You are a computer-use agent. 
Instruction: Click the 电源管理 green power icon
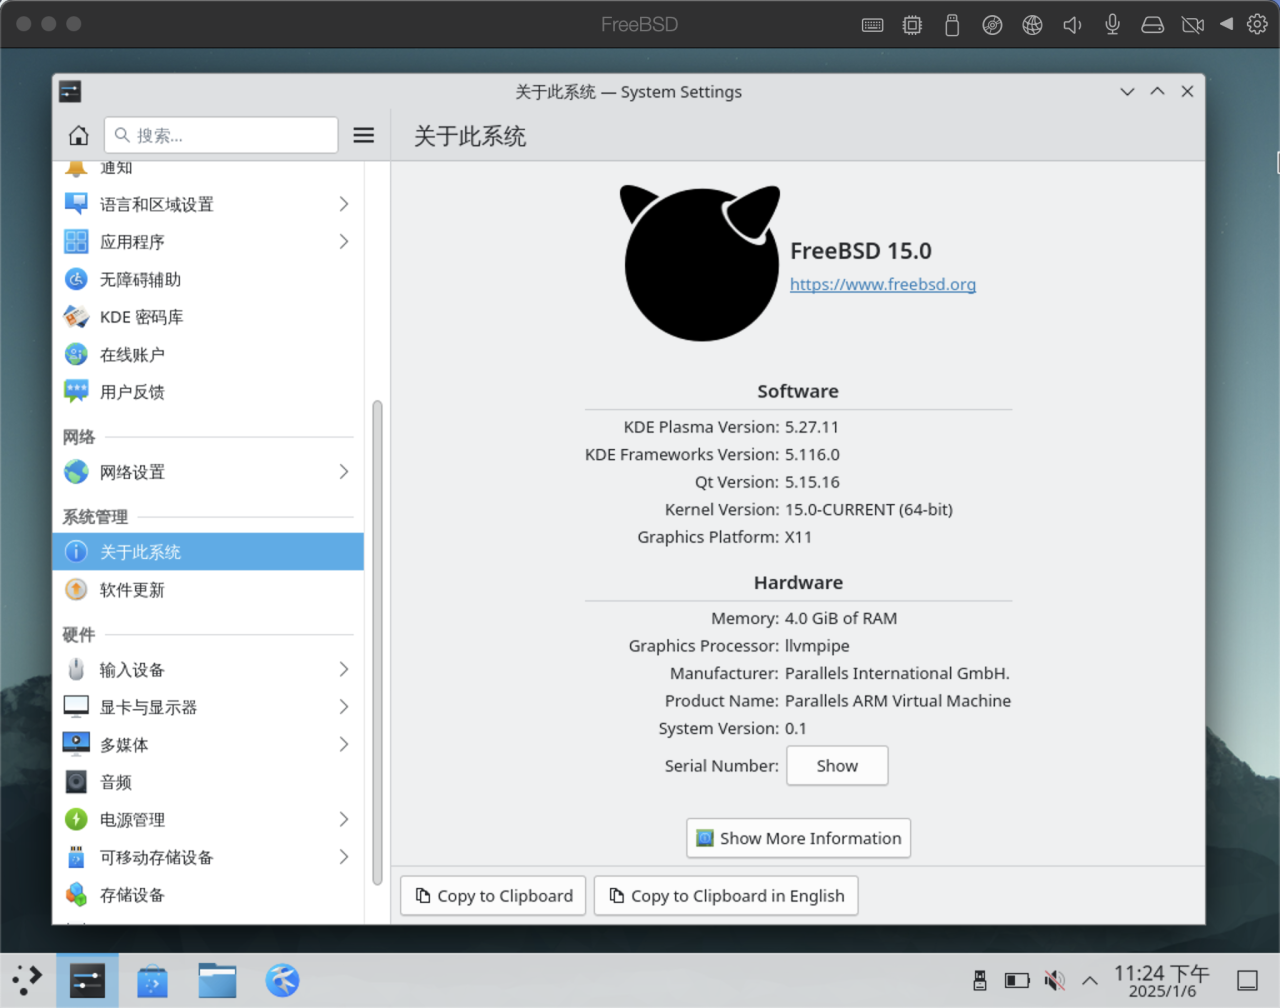click(76, 820)
